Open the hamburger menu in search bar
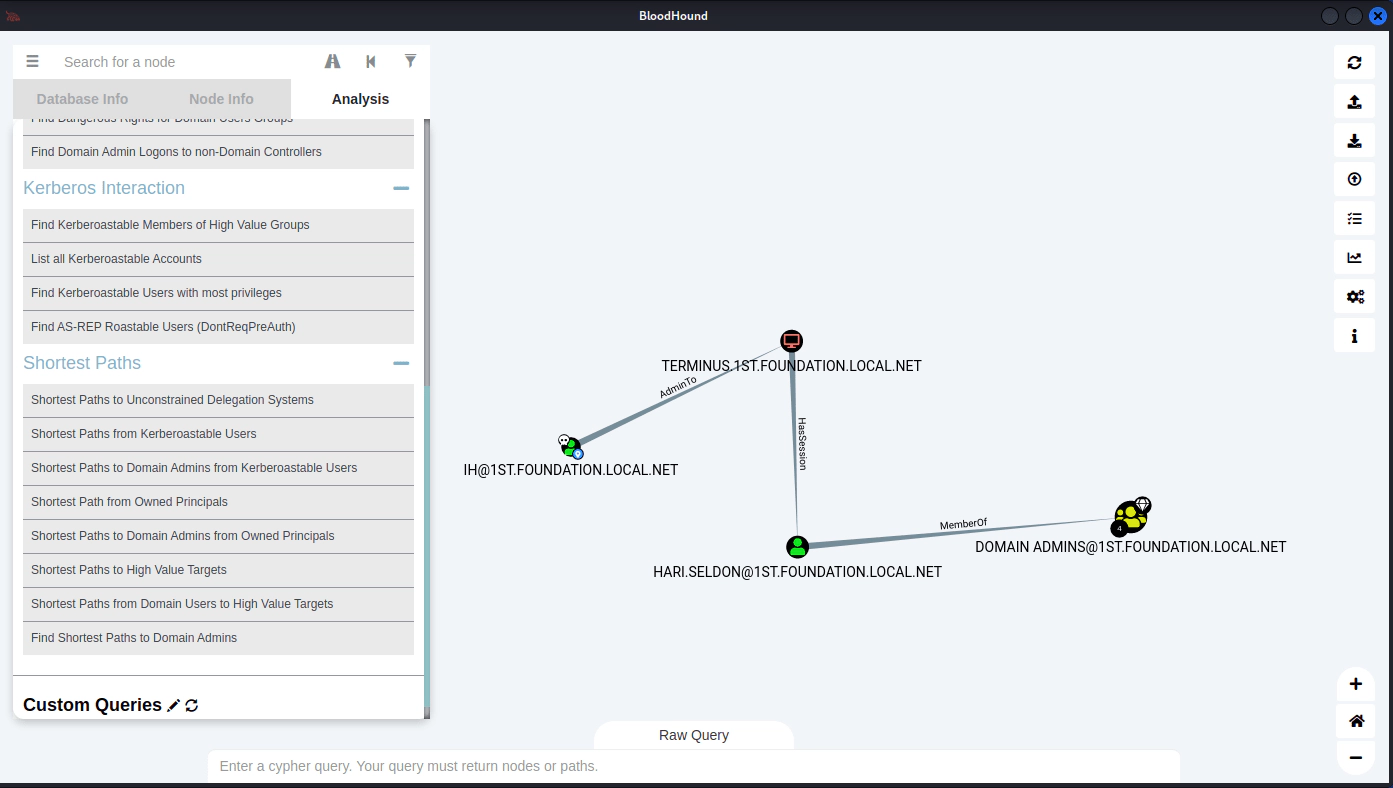The width and height of the screenshot is (1393, 788). [x=32, y=61]
